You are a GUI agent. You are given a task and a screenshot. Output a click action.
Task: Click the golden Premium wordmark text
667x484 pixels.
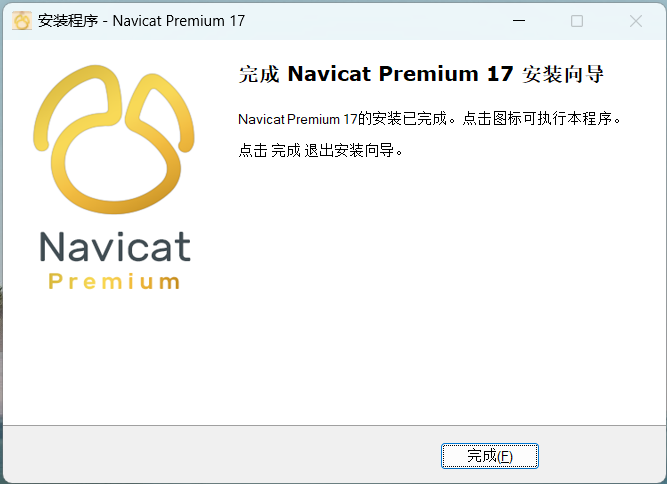click(x=114, y=282)
